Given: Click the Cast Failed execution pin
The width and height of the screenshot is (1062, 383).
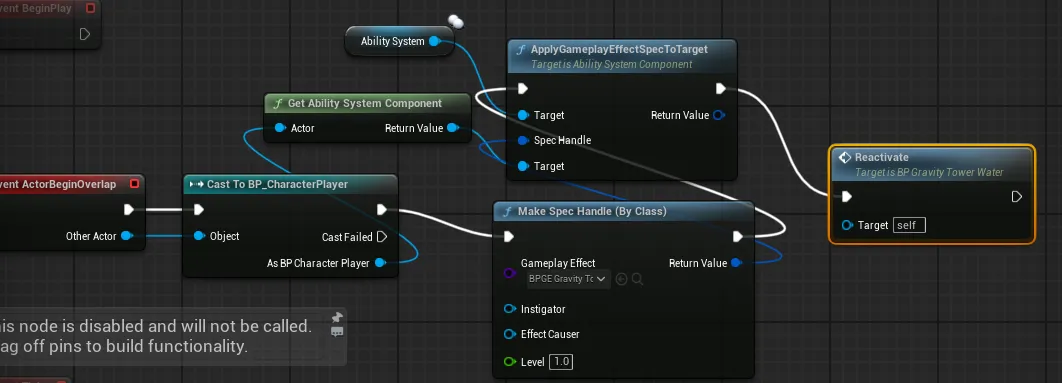Looking at the screenshot, I should click(x=381, y=237).
